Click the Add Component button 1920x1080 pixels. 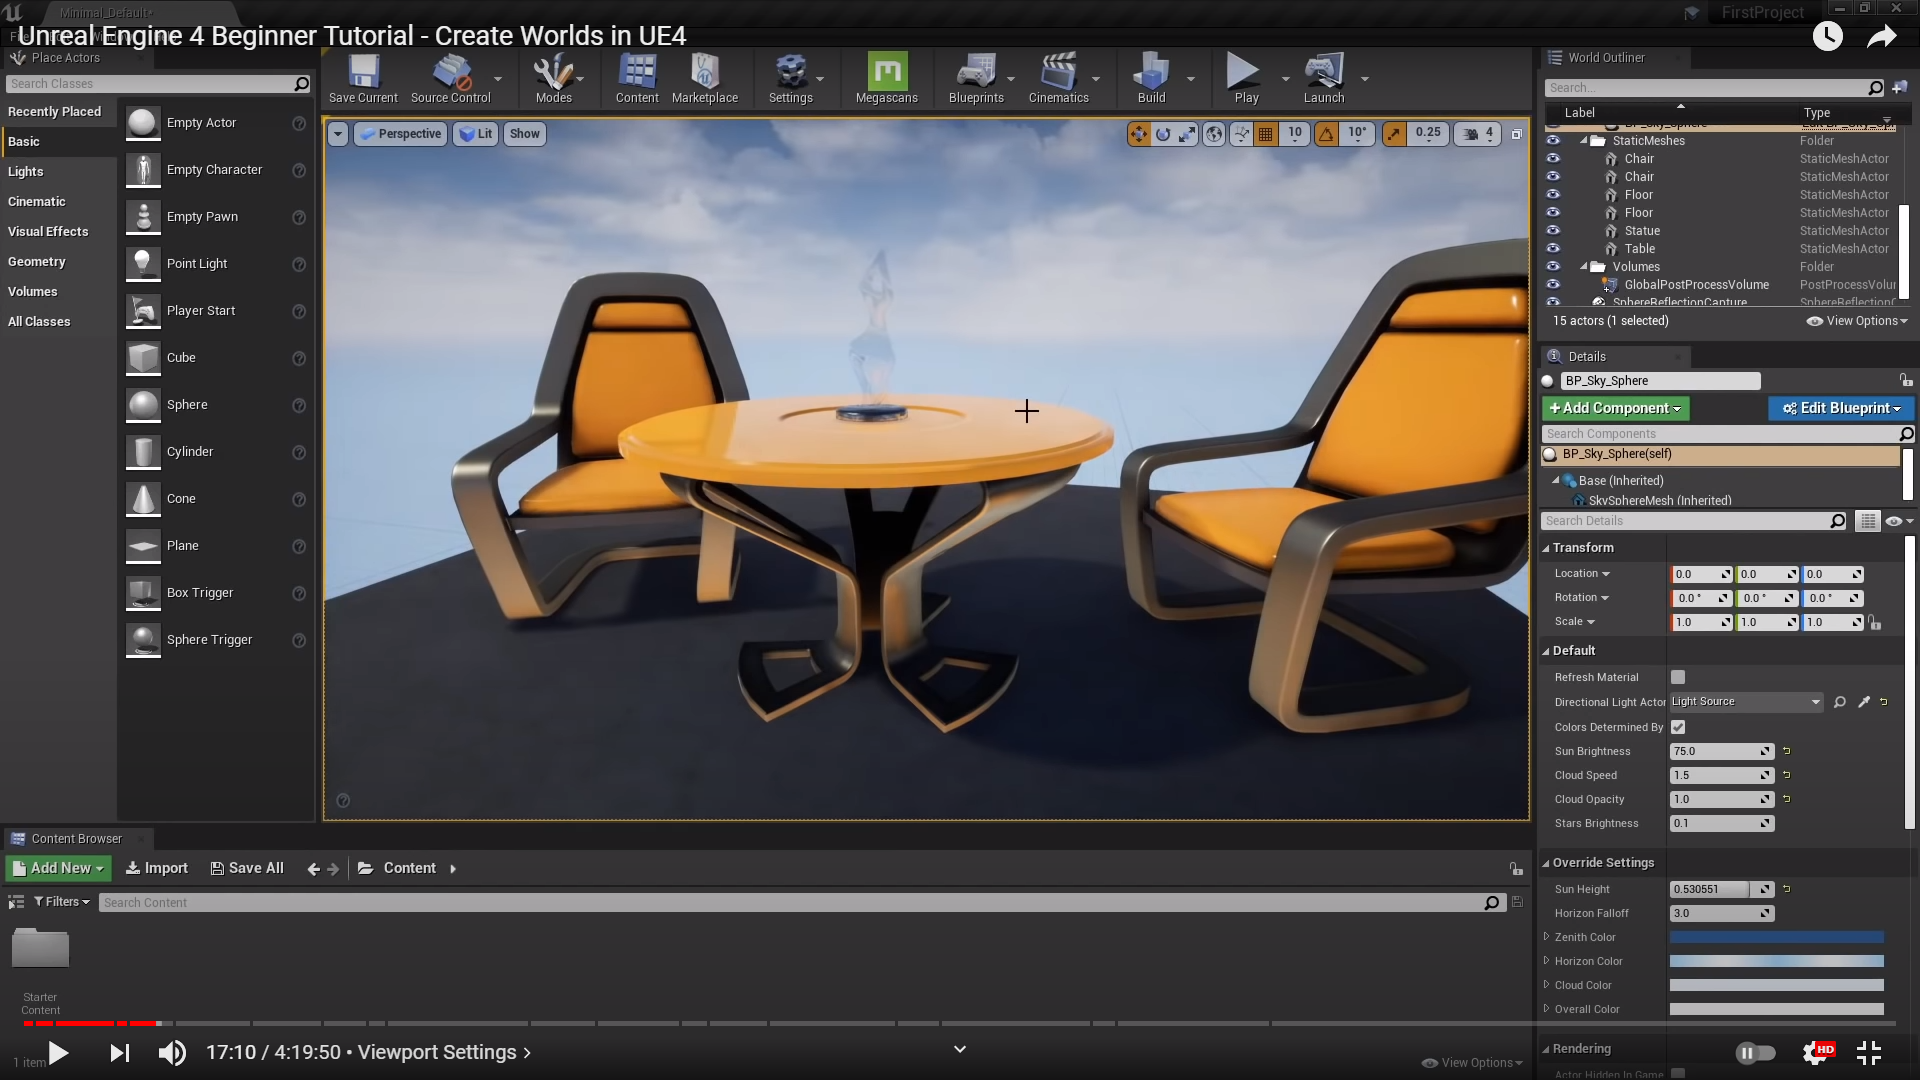click(x=1615, y=408)
